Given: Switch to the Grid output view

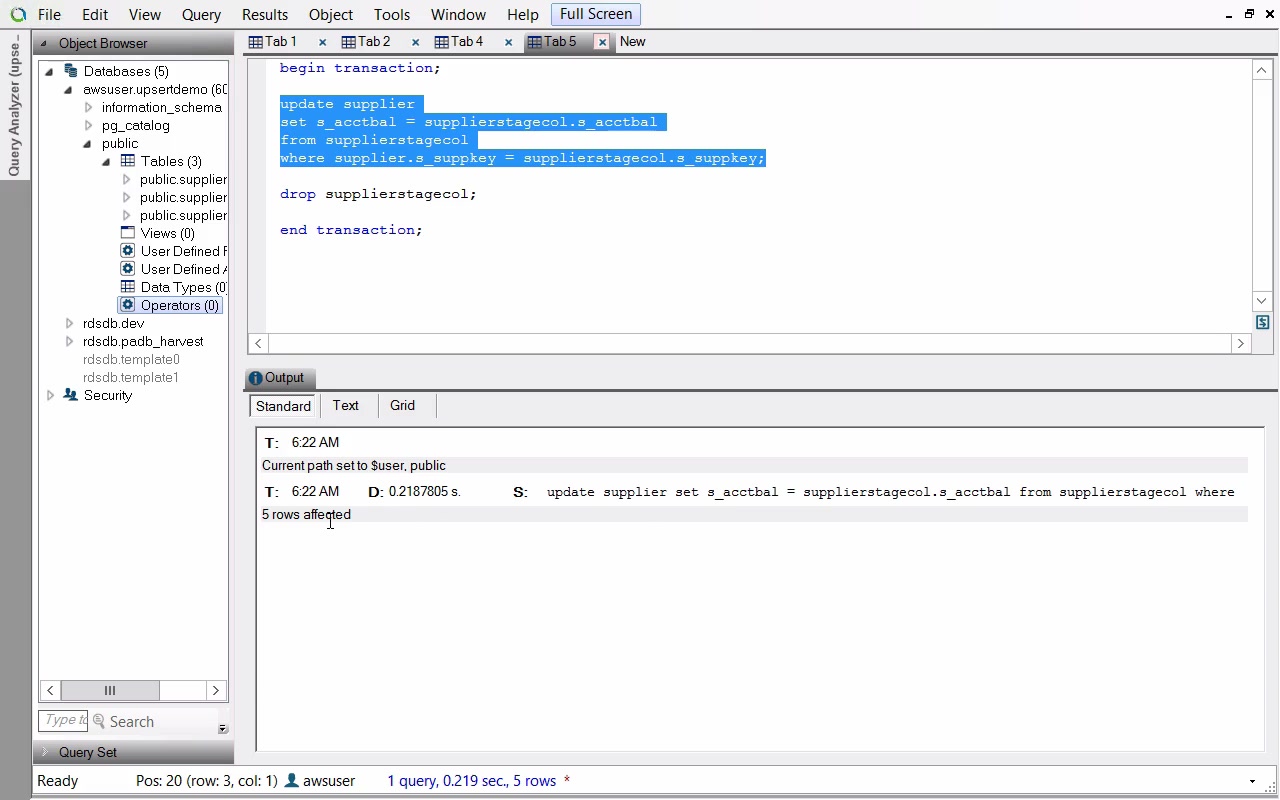Looking at the screenshot, I should (402, 405).
